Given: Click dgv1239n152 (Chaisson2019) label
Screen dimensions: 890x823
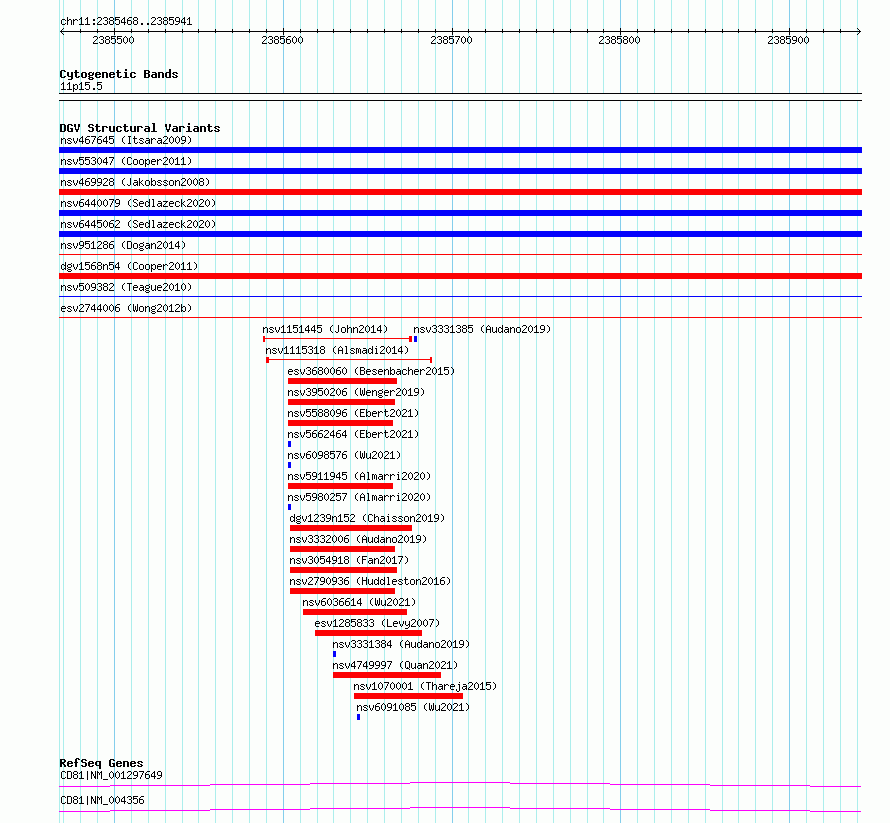Looking at the screenshot, I should click(x=367, y=518).
